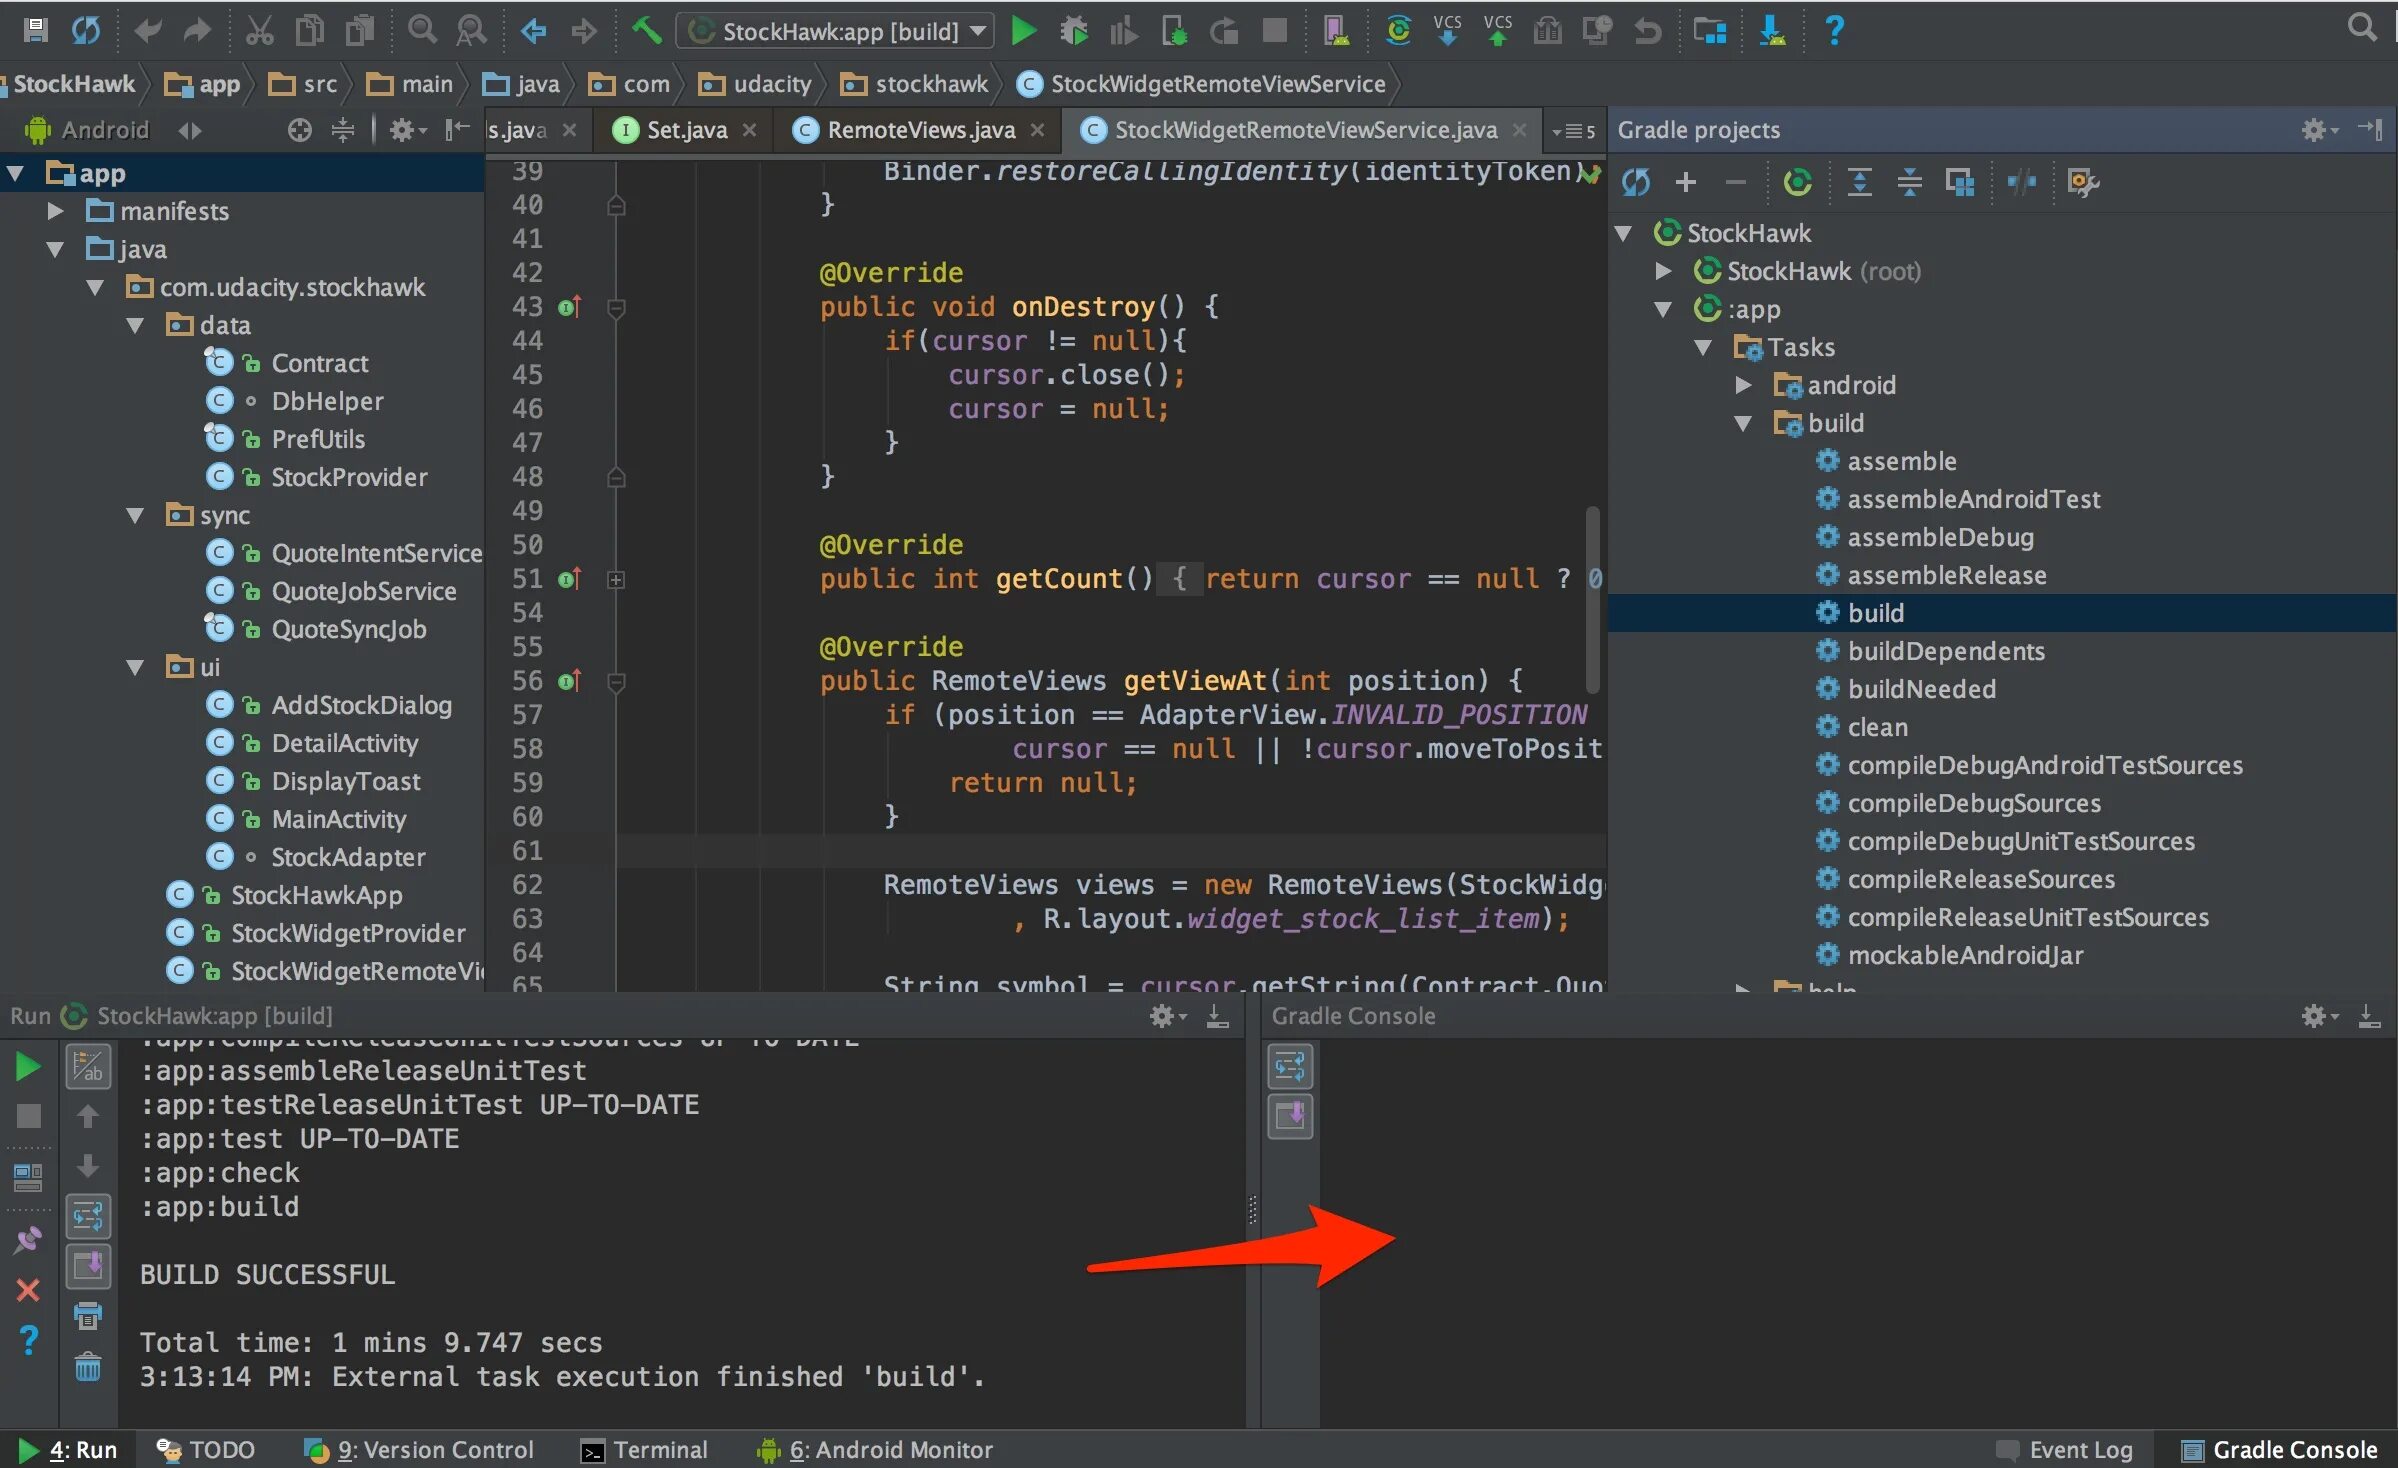Click the print icon in the Run panel
Image resolution: width=2398 pixels, height=1468 pixels.
(x=88, y=1316)
